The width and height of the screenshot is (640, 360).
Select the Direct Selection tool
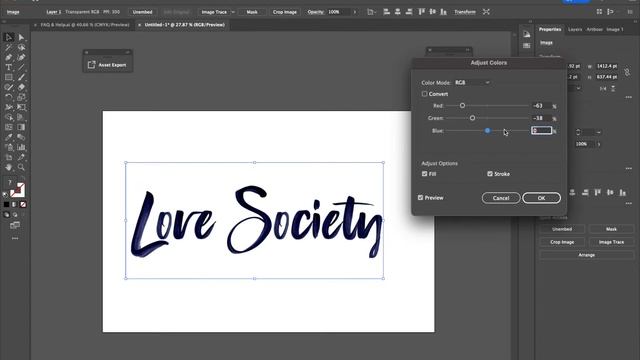coord(21,38)
